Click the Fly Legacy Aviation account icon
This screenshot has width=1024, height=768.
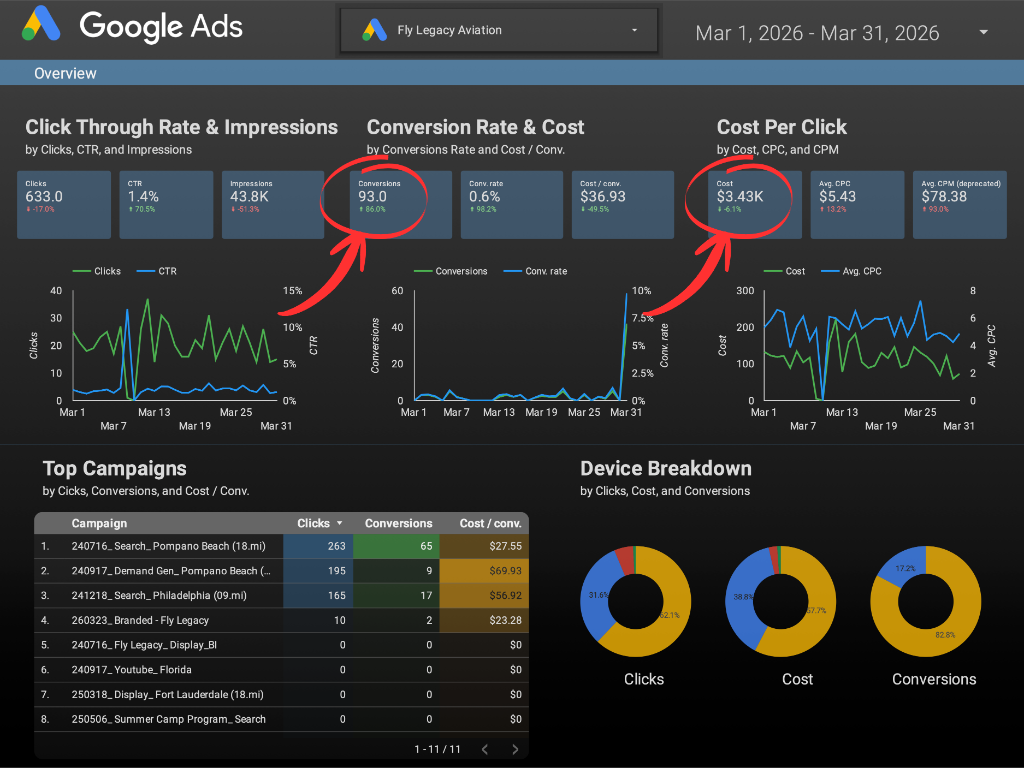coord(375,30)
